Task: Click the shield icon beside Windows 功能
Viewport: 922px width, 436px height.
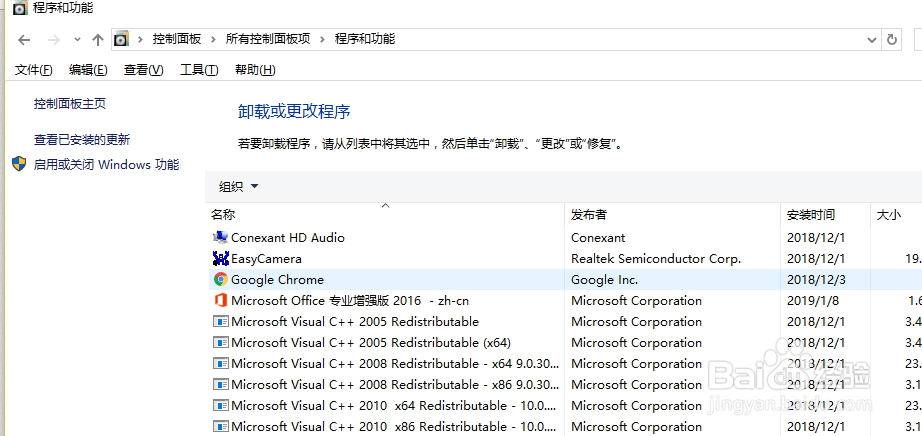Action: coord(19,164)
